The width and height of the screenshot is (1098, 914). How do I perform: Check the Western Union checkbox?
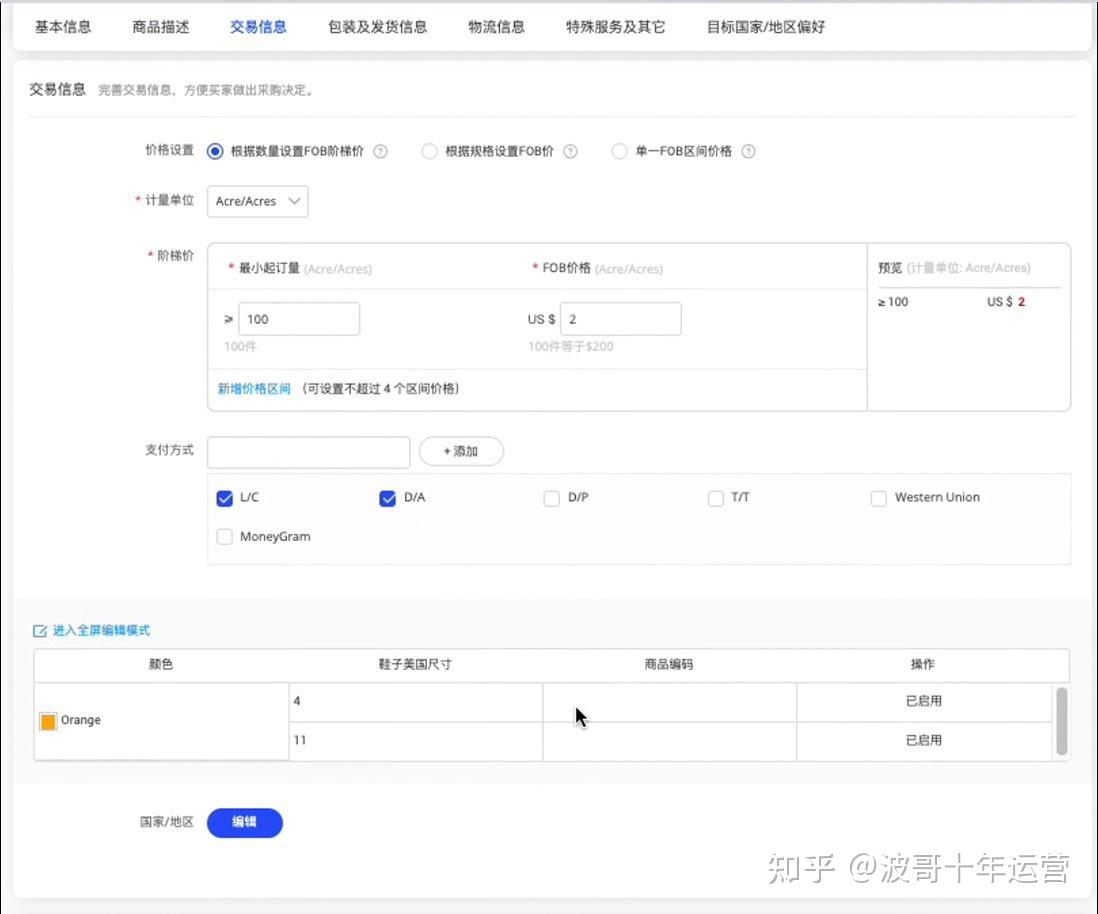pos(879,498)
